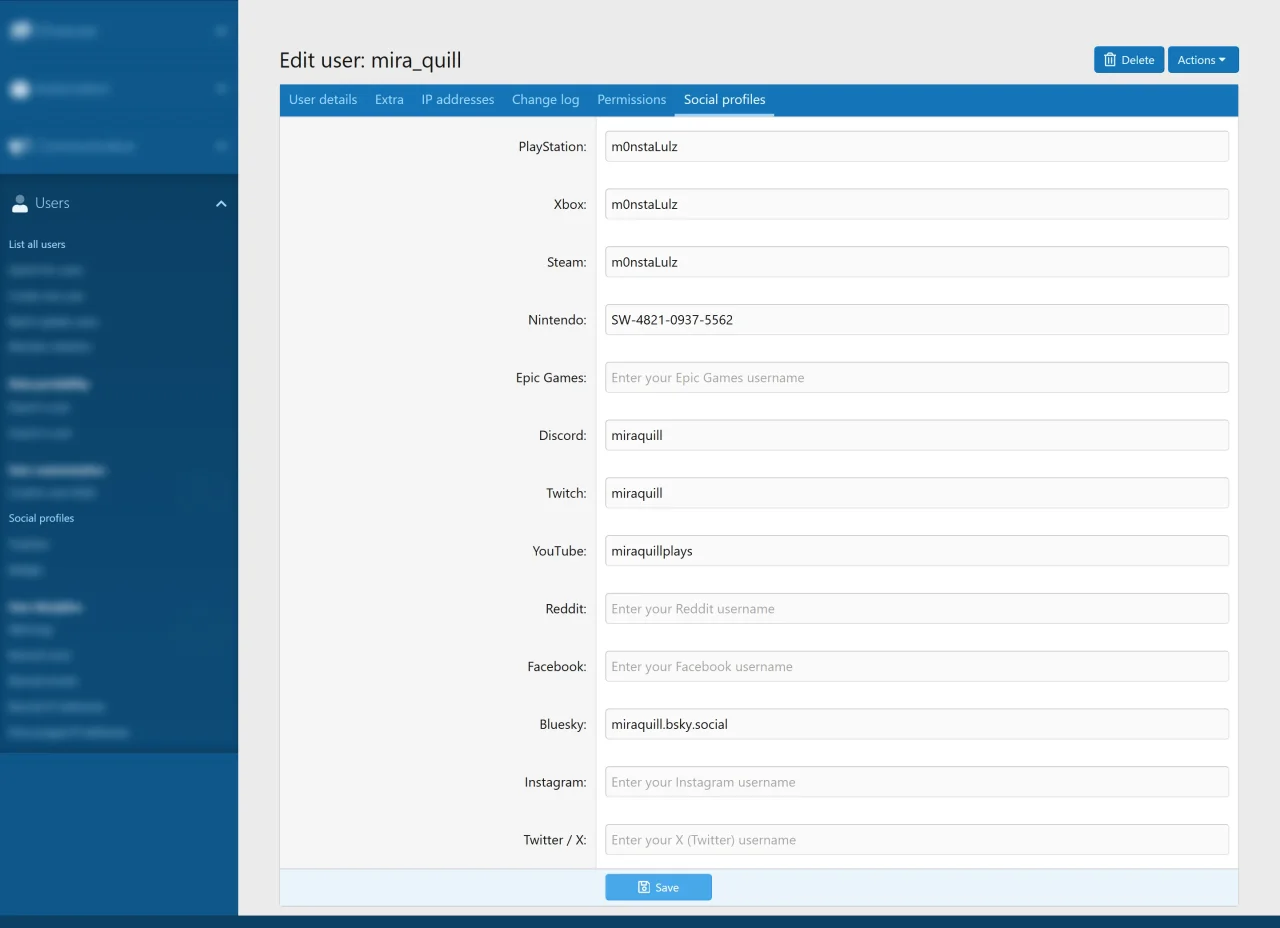Open Social profiles link in sidebar

42,518
